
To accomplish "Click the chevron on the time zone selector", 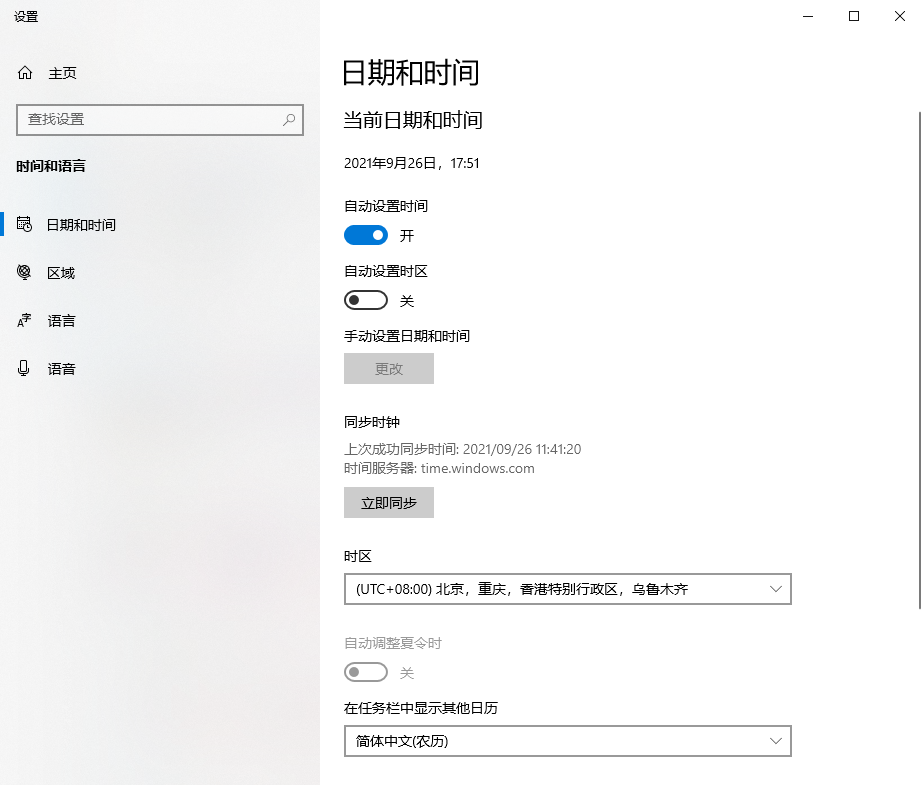I will (776, 589).
